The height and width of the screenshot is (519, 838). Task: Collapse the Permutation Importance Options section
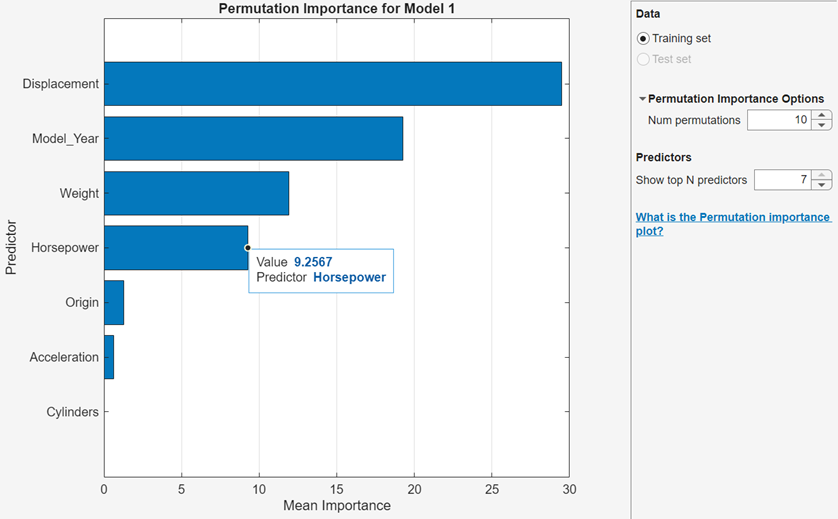[642, 99]
